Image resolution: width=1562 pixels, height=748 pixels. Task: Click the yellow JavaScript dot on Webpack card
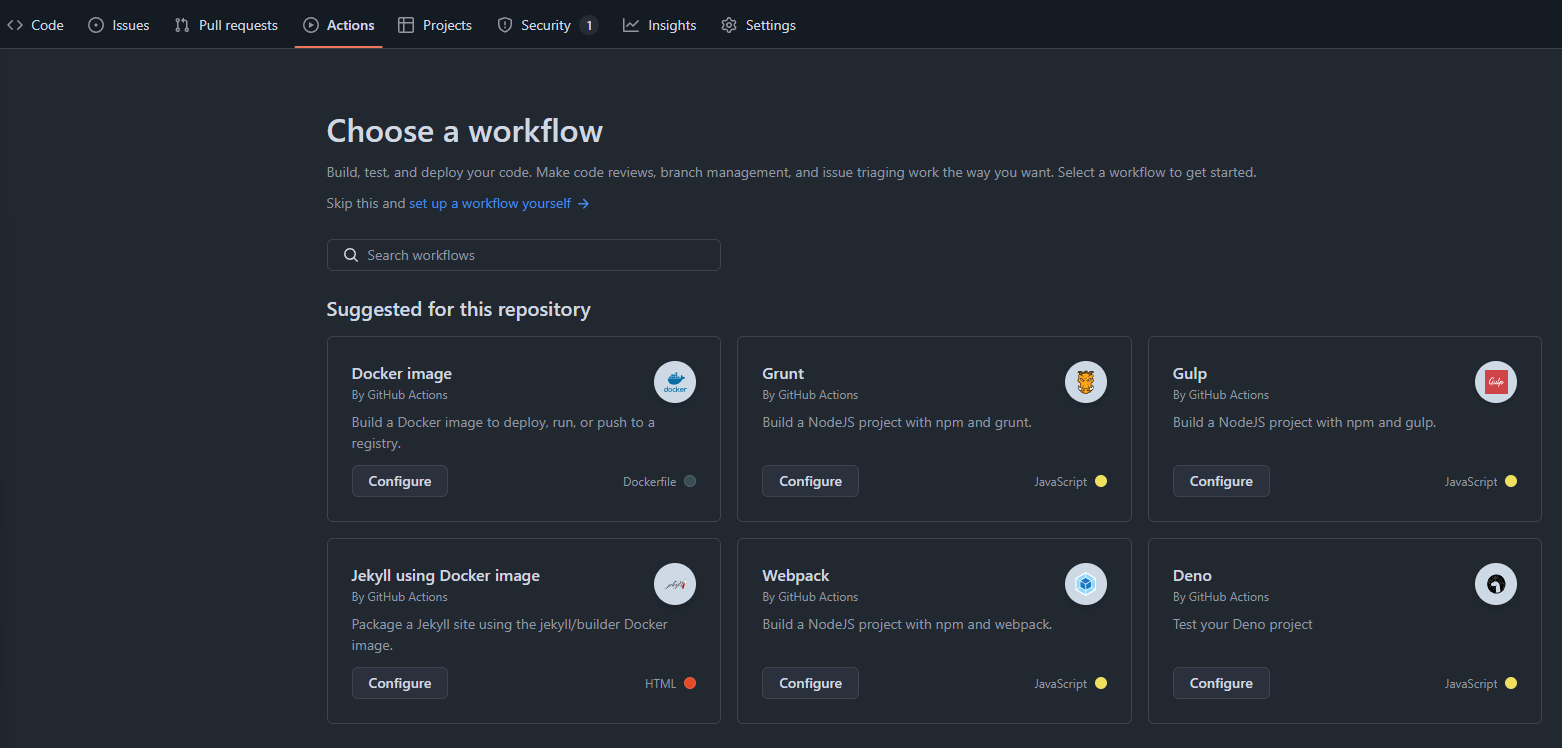pyautogui.click(x=1101, y=683)
